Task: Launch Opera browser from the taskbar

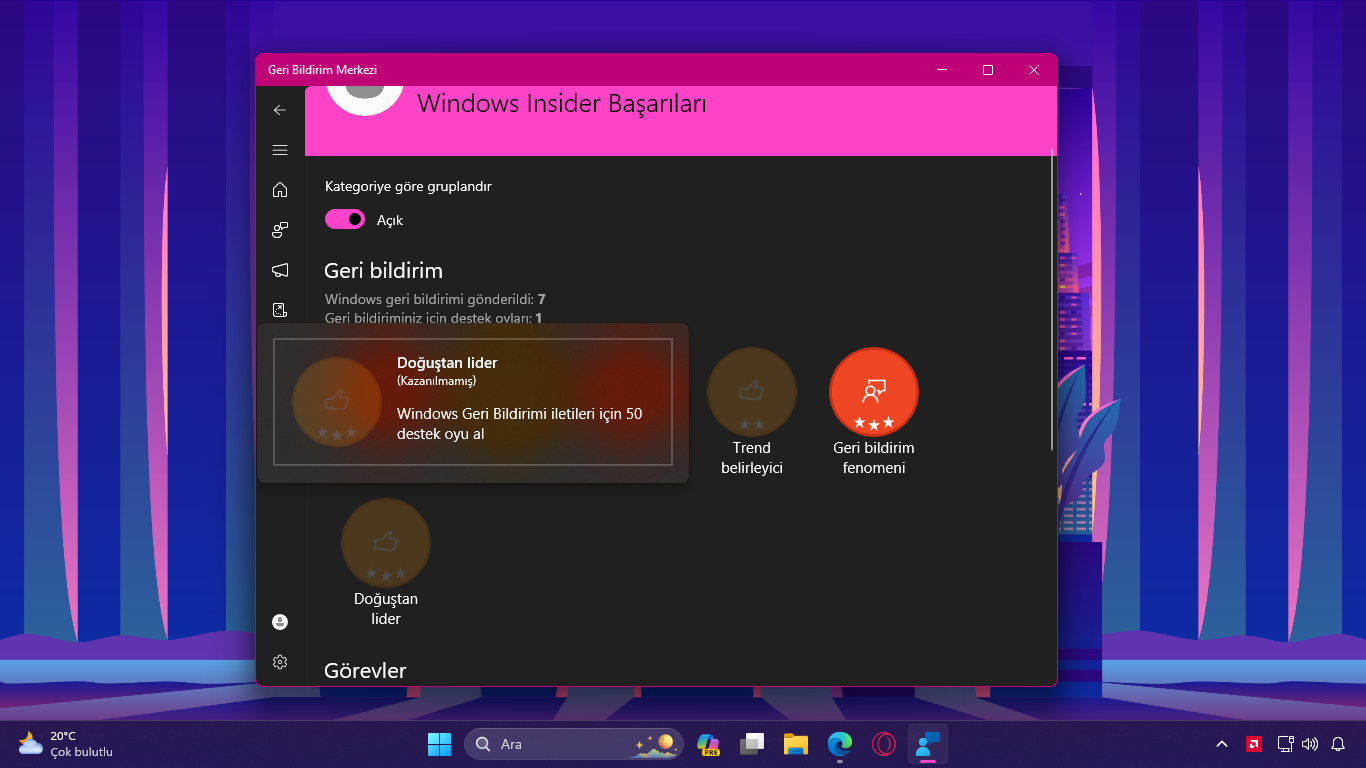Action: point(884,744)
